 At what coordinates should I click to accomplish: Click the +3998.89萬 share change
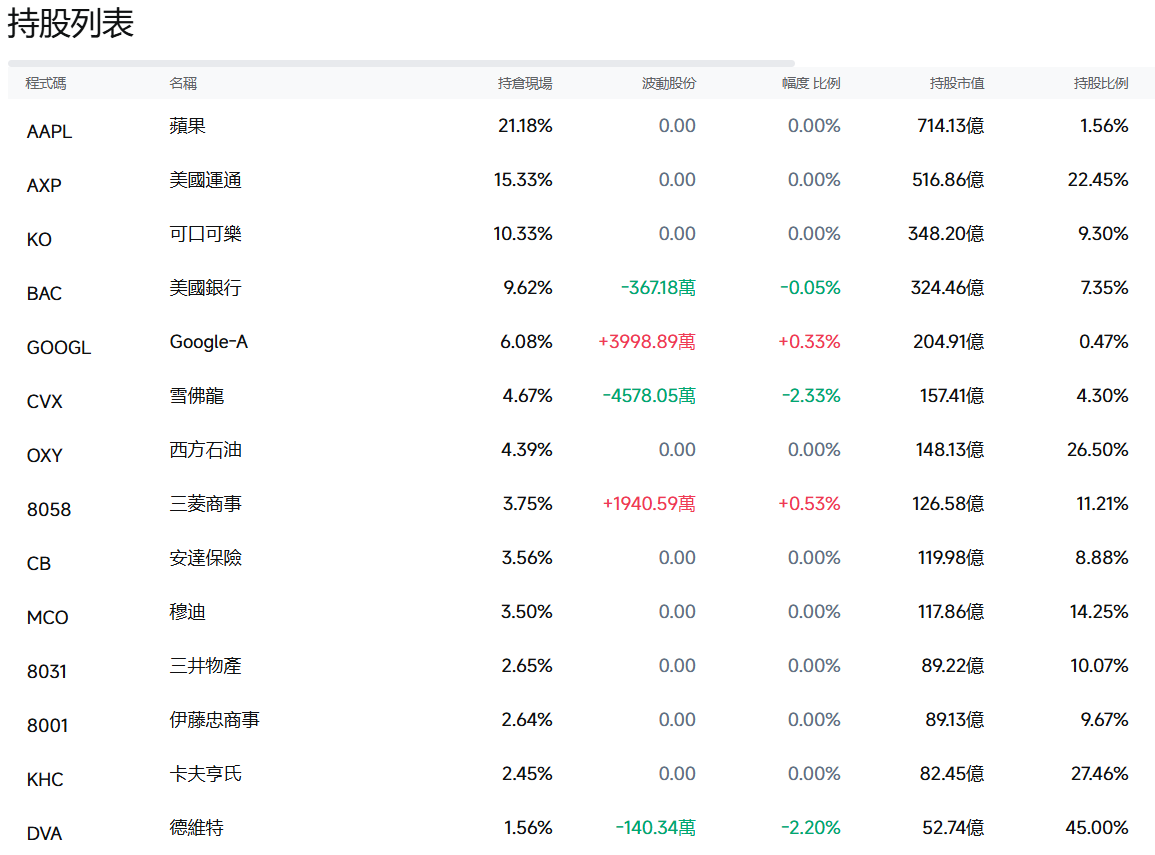(647, 342)
